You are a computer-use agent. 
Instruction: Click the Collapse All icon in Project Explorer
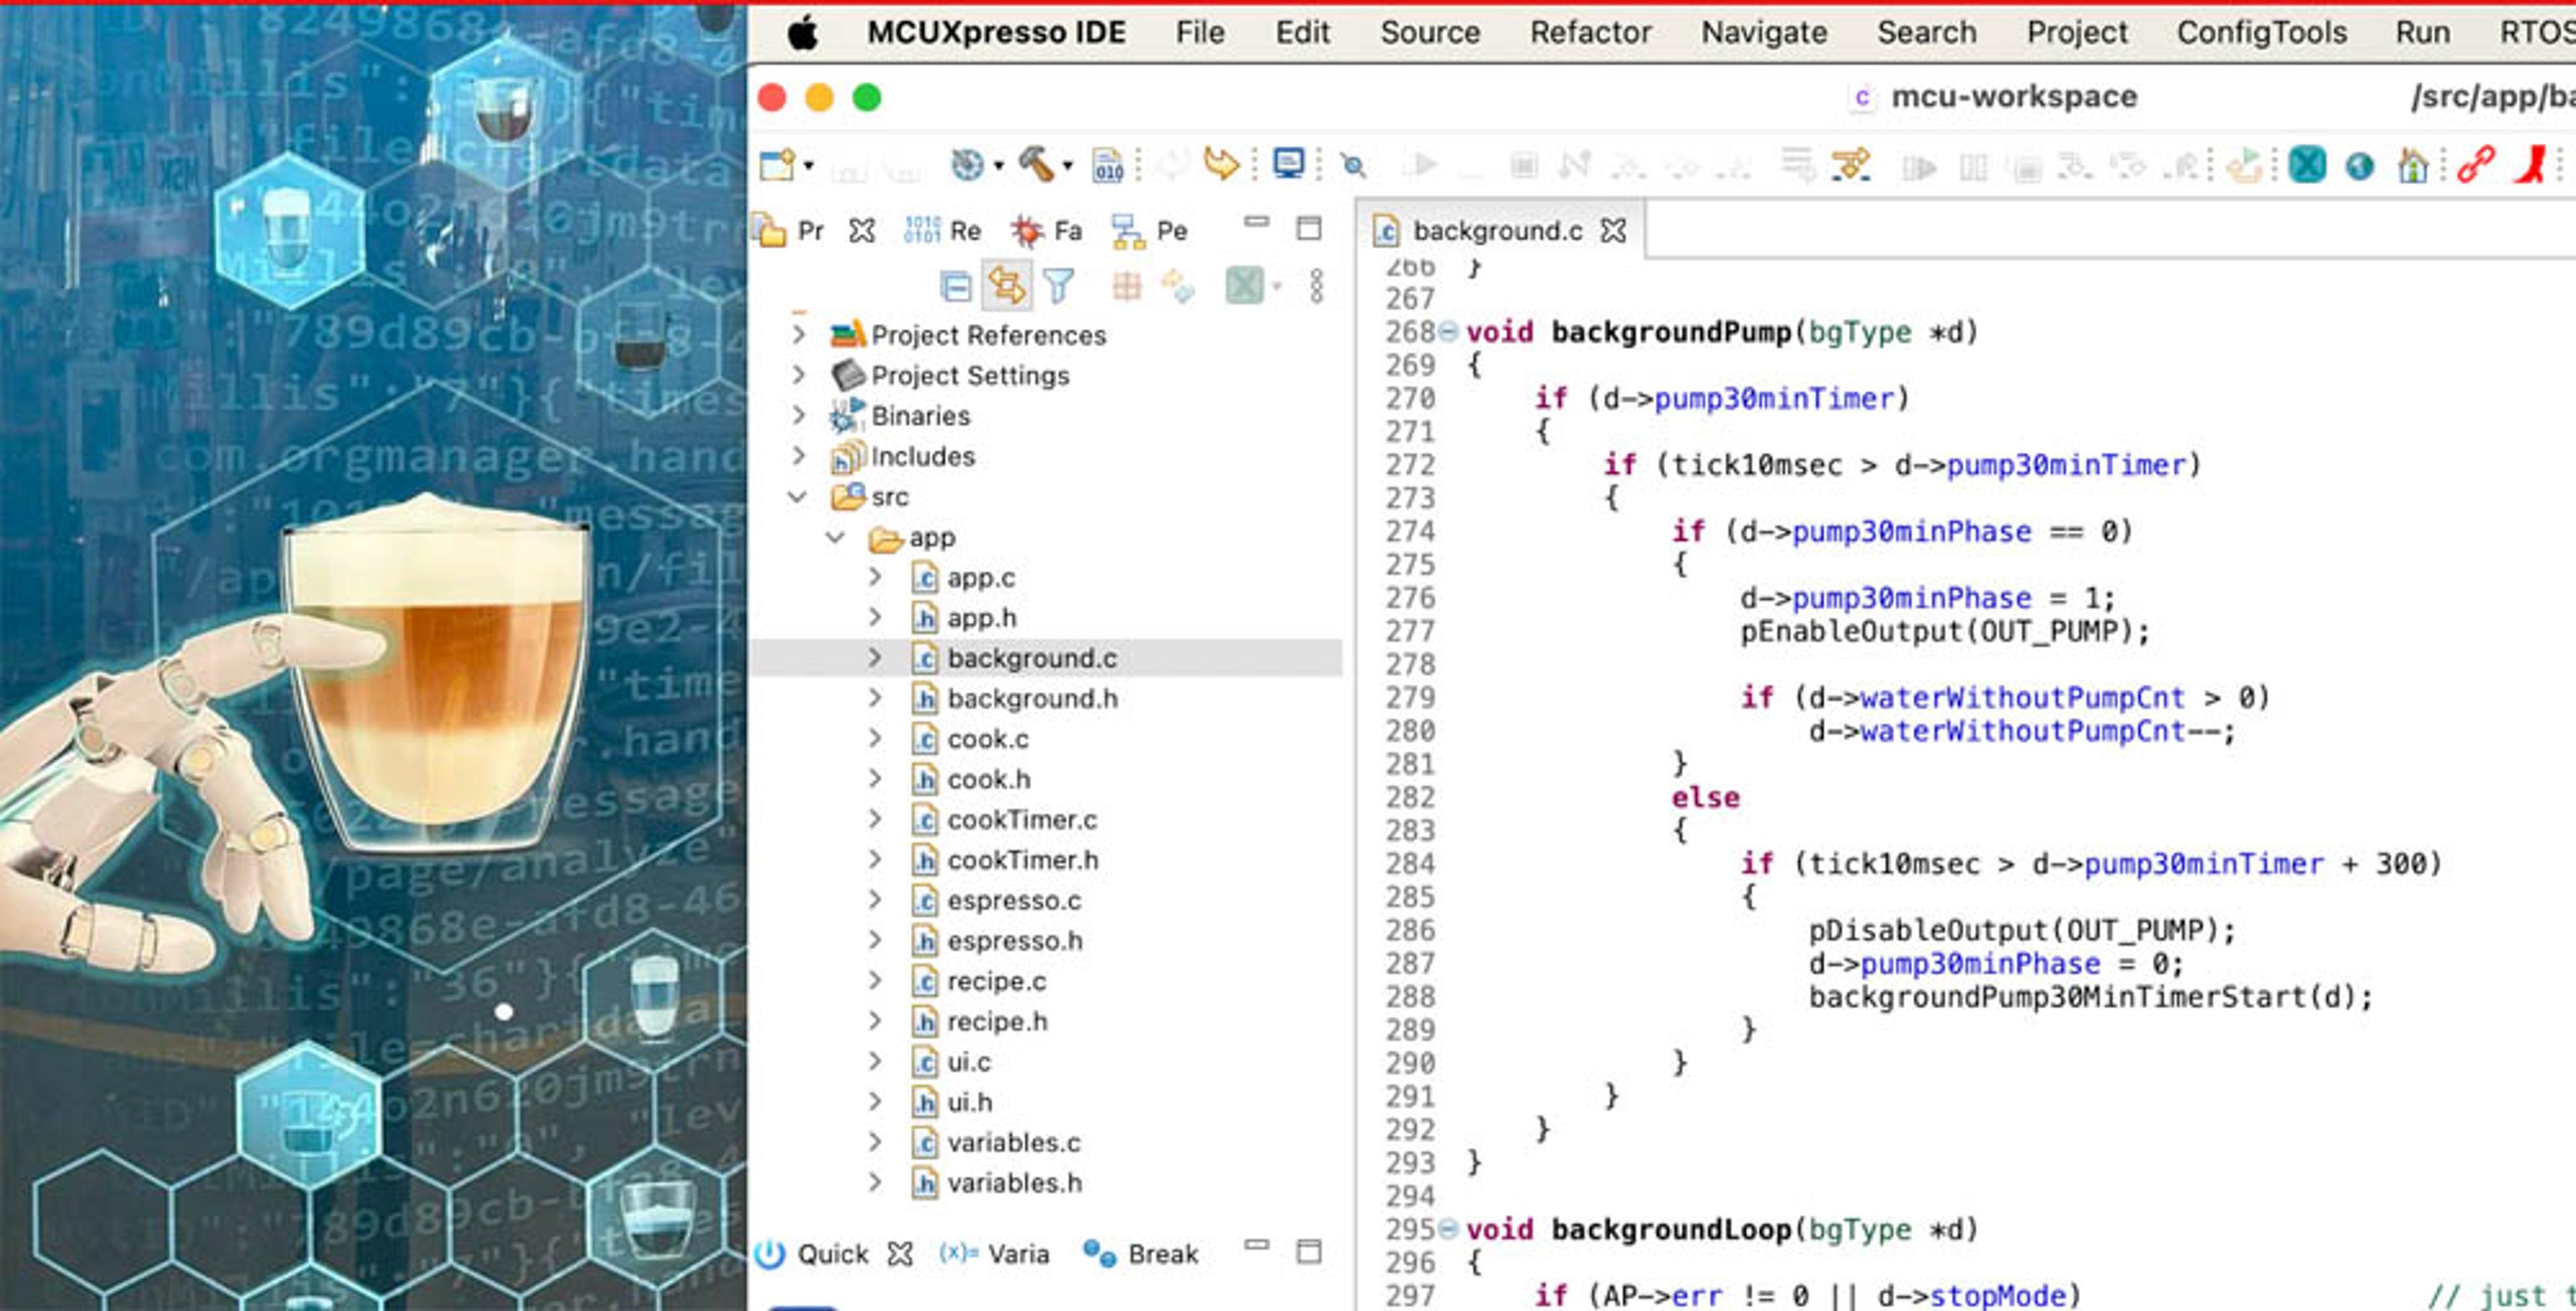coord(955,287)
